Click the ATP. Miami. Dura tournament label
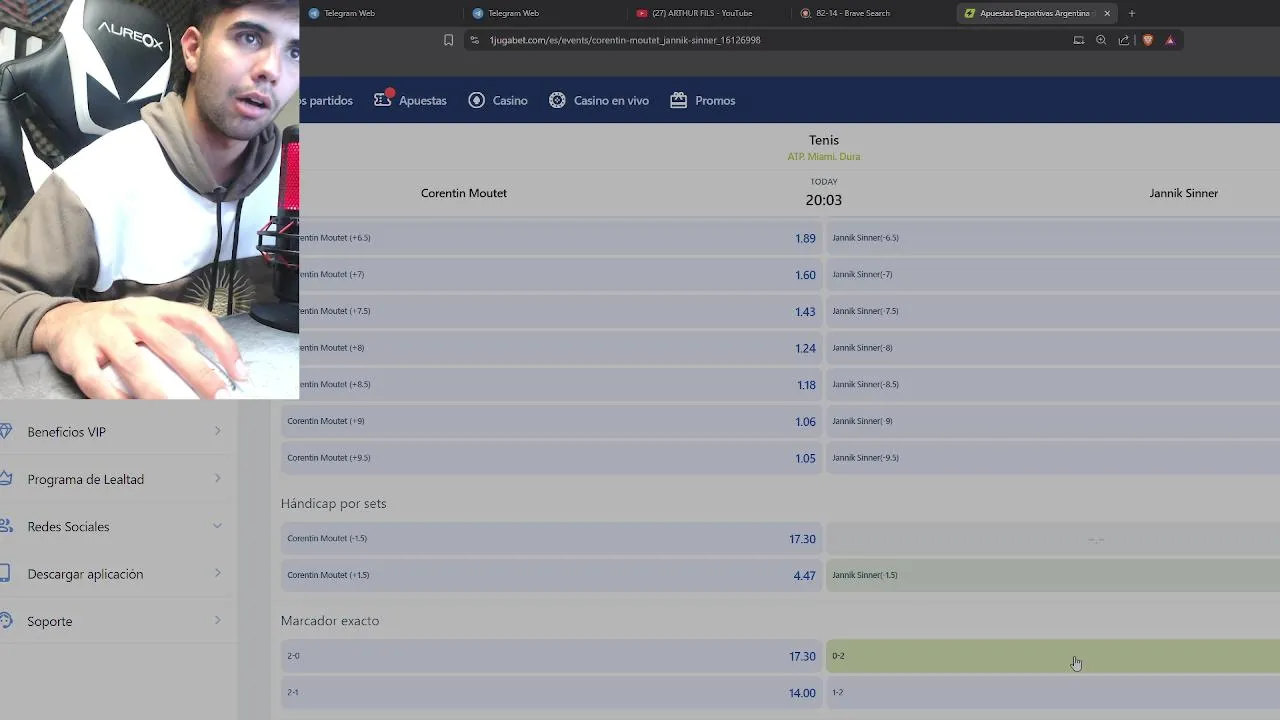 [824, 157]
